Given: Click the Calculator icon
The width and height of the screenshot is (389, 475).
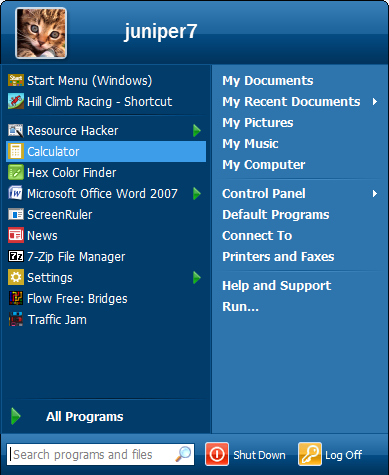Looking at the screenshot, I should tap(16, 151).
